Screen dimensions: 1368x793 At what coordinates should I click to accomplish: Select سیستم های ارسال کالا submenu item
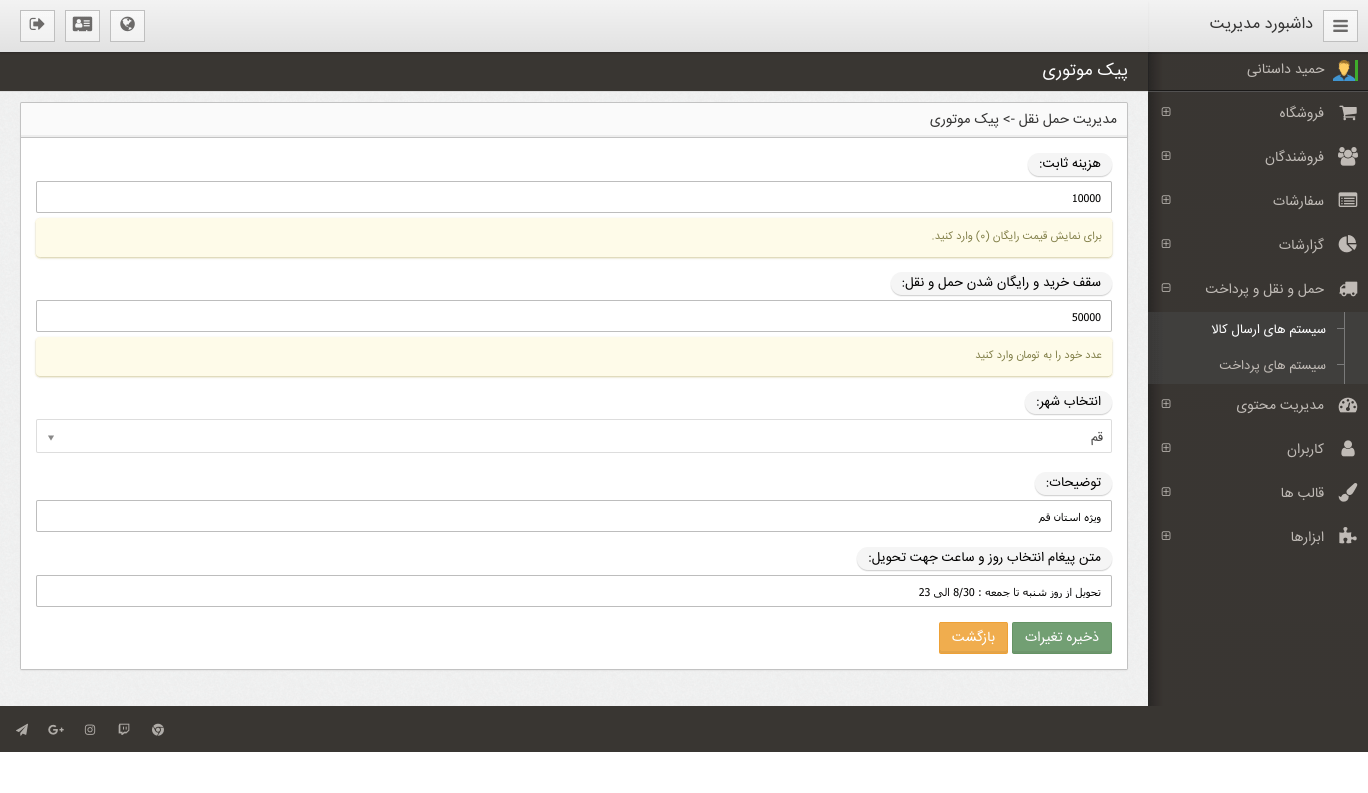[x=1268, y=330]
